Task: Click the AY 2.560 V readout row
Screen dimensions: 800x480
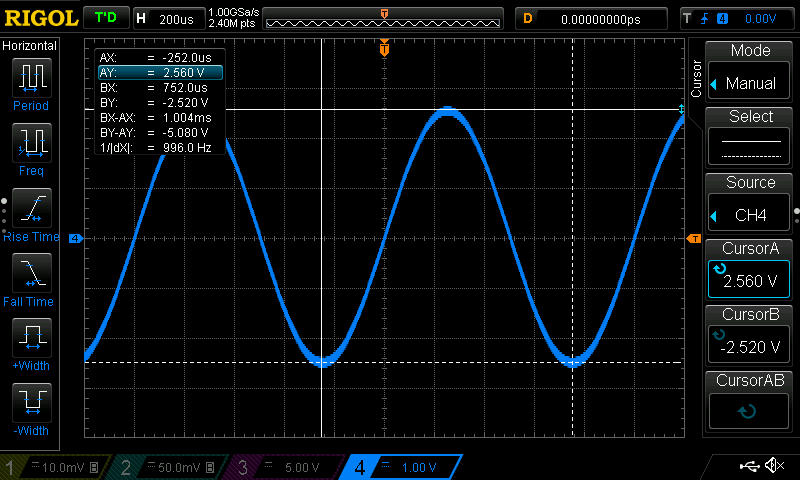Action: pos(159,73)
